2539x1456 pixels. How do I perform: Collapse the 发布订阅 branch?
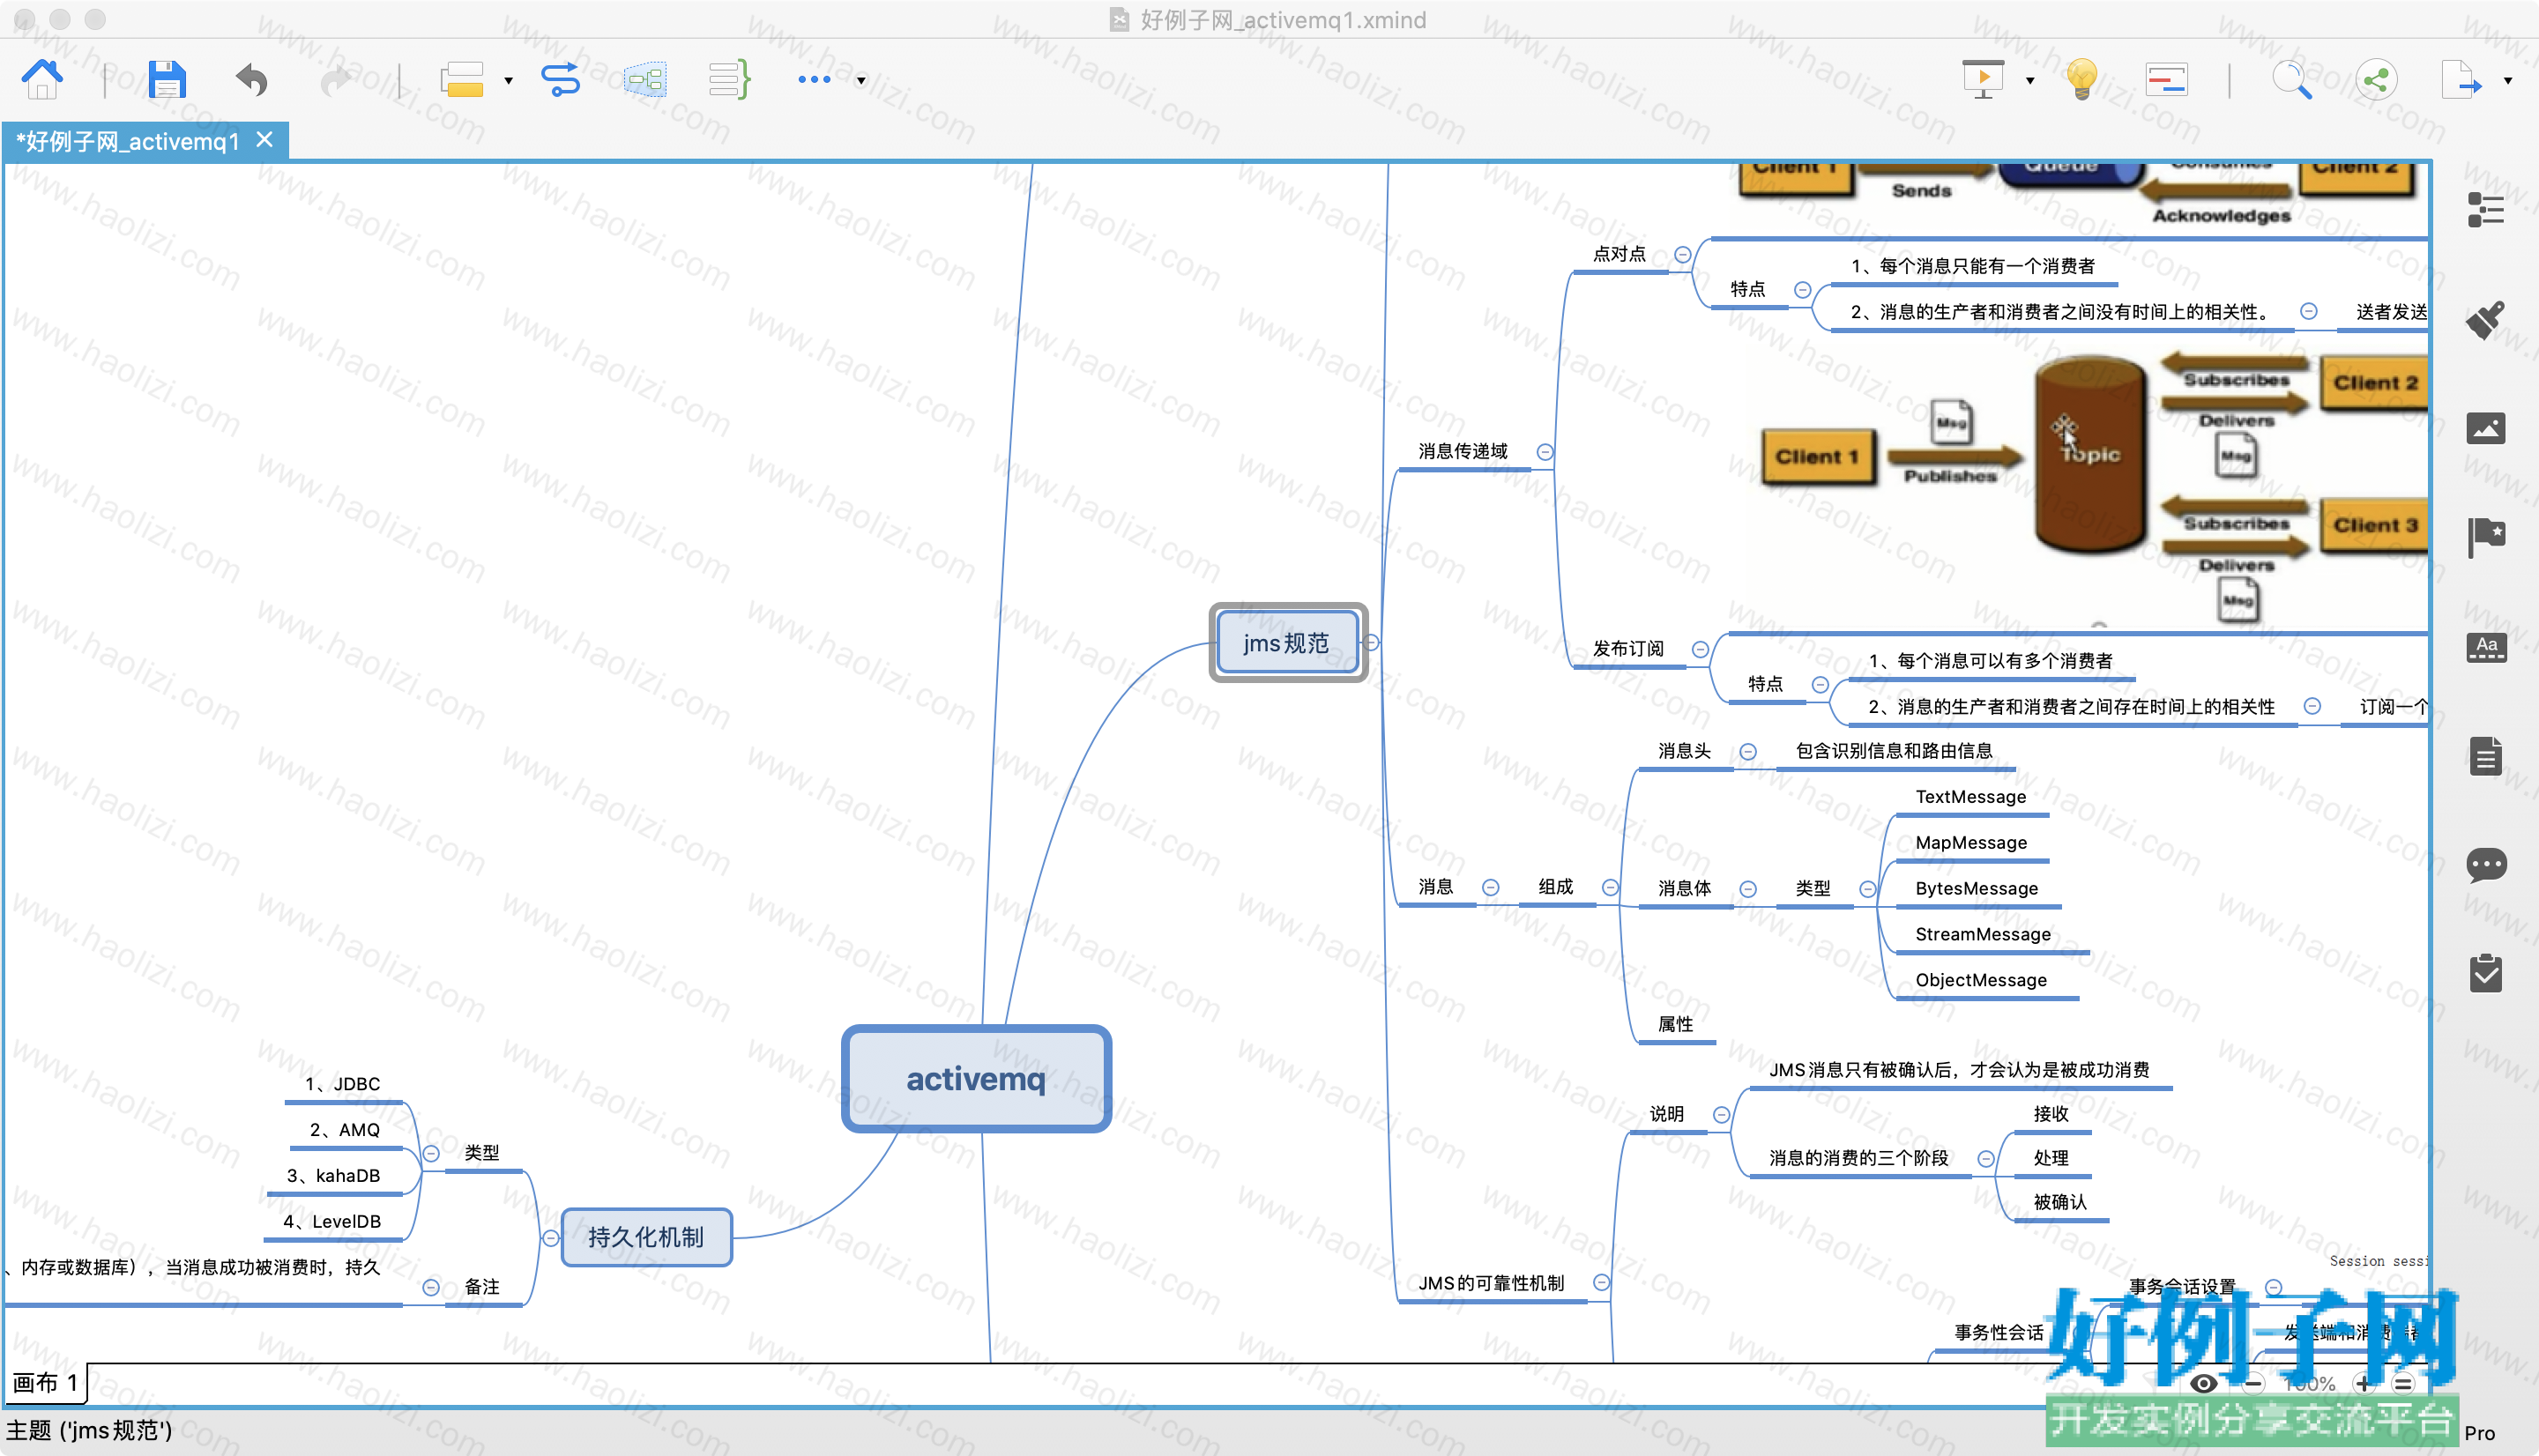coord(1700,650)
